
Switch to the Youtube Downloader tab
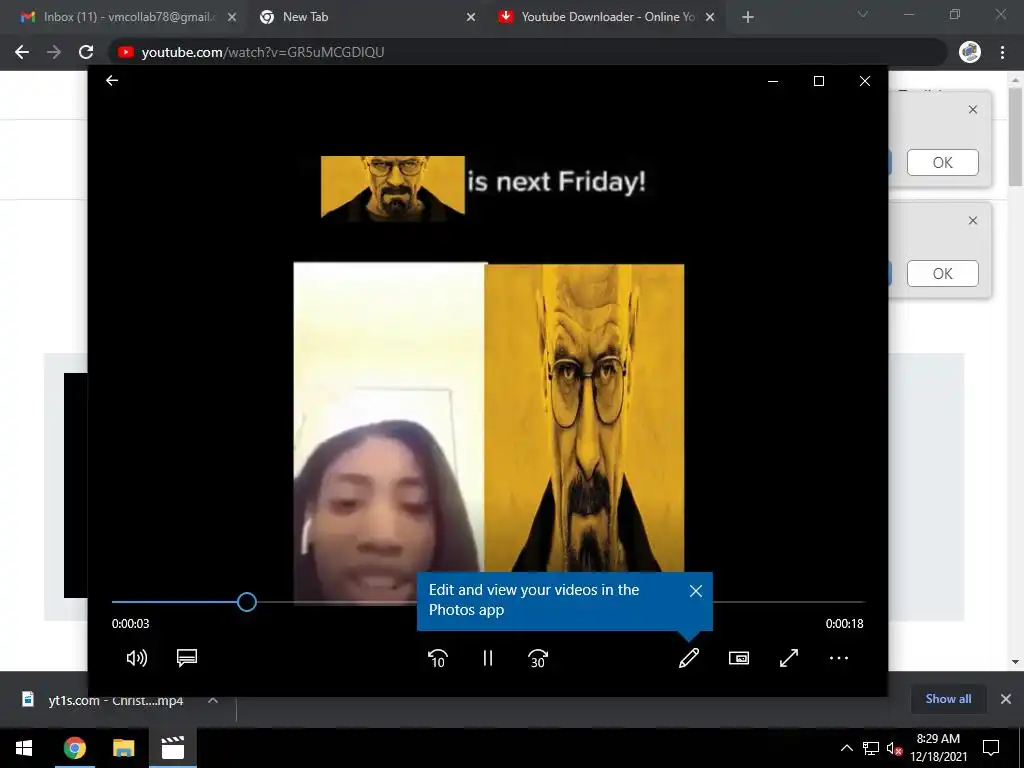607,17
